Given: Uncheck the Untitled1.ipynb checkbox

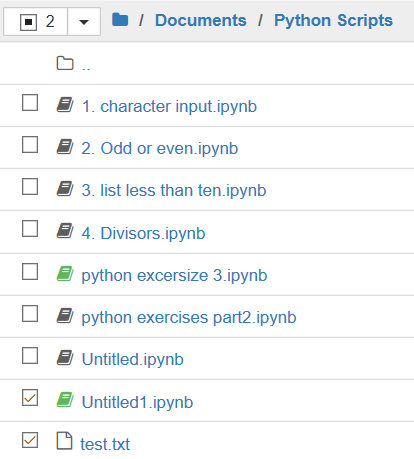Looking at the screenshot, I should point(30,398).
